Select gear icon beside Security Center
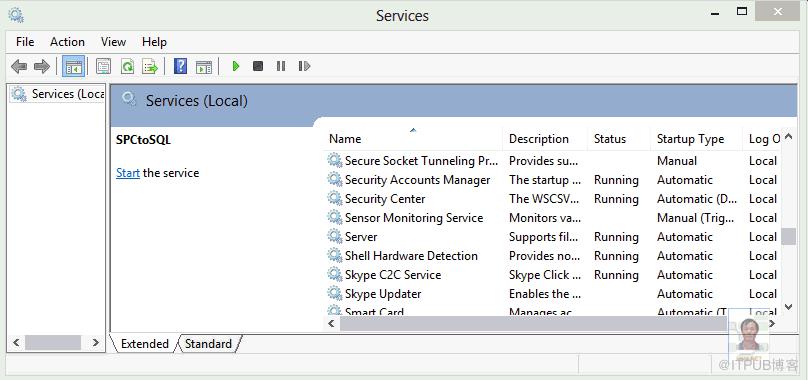This screenshot has width=808, height=380. [335, 199]
